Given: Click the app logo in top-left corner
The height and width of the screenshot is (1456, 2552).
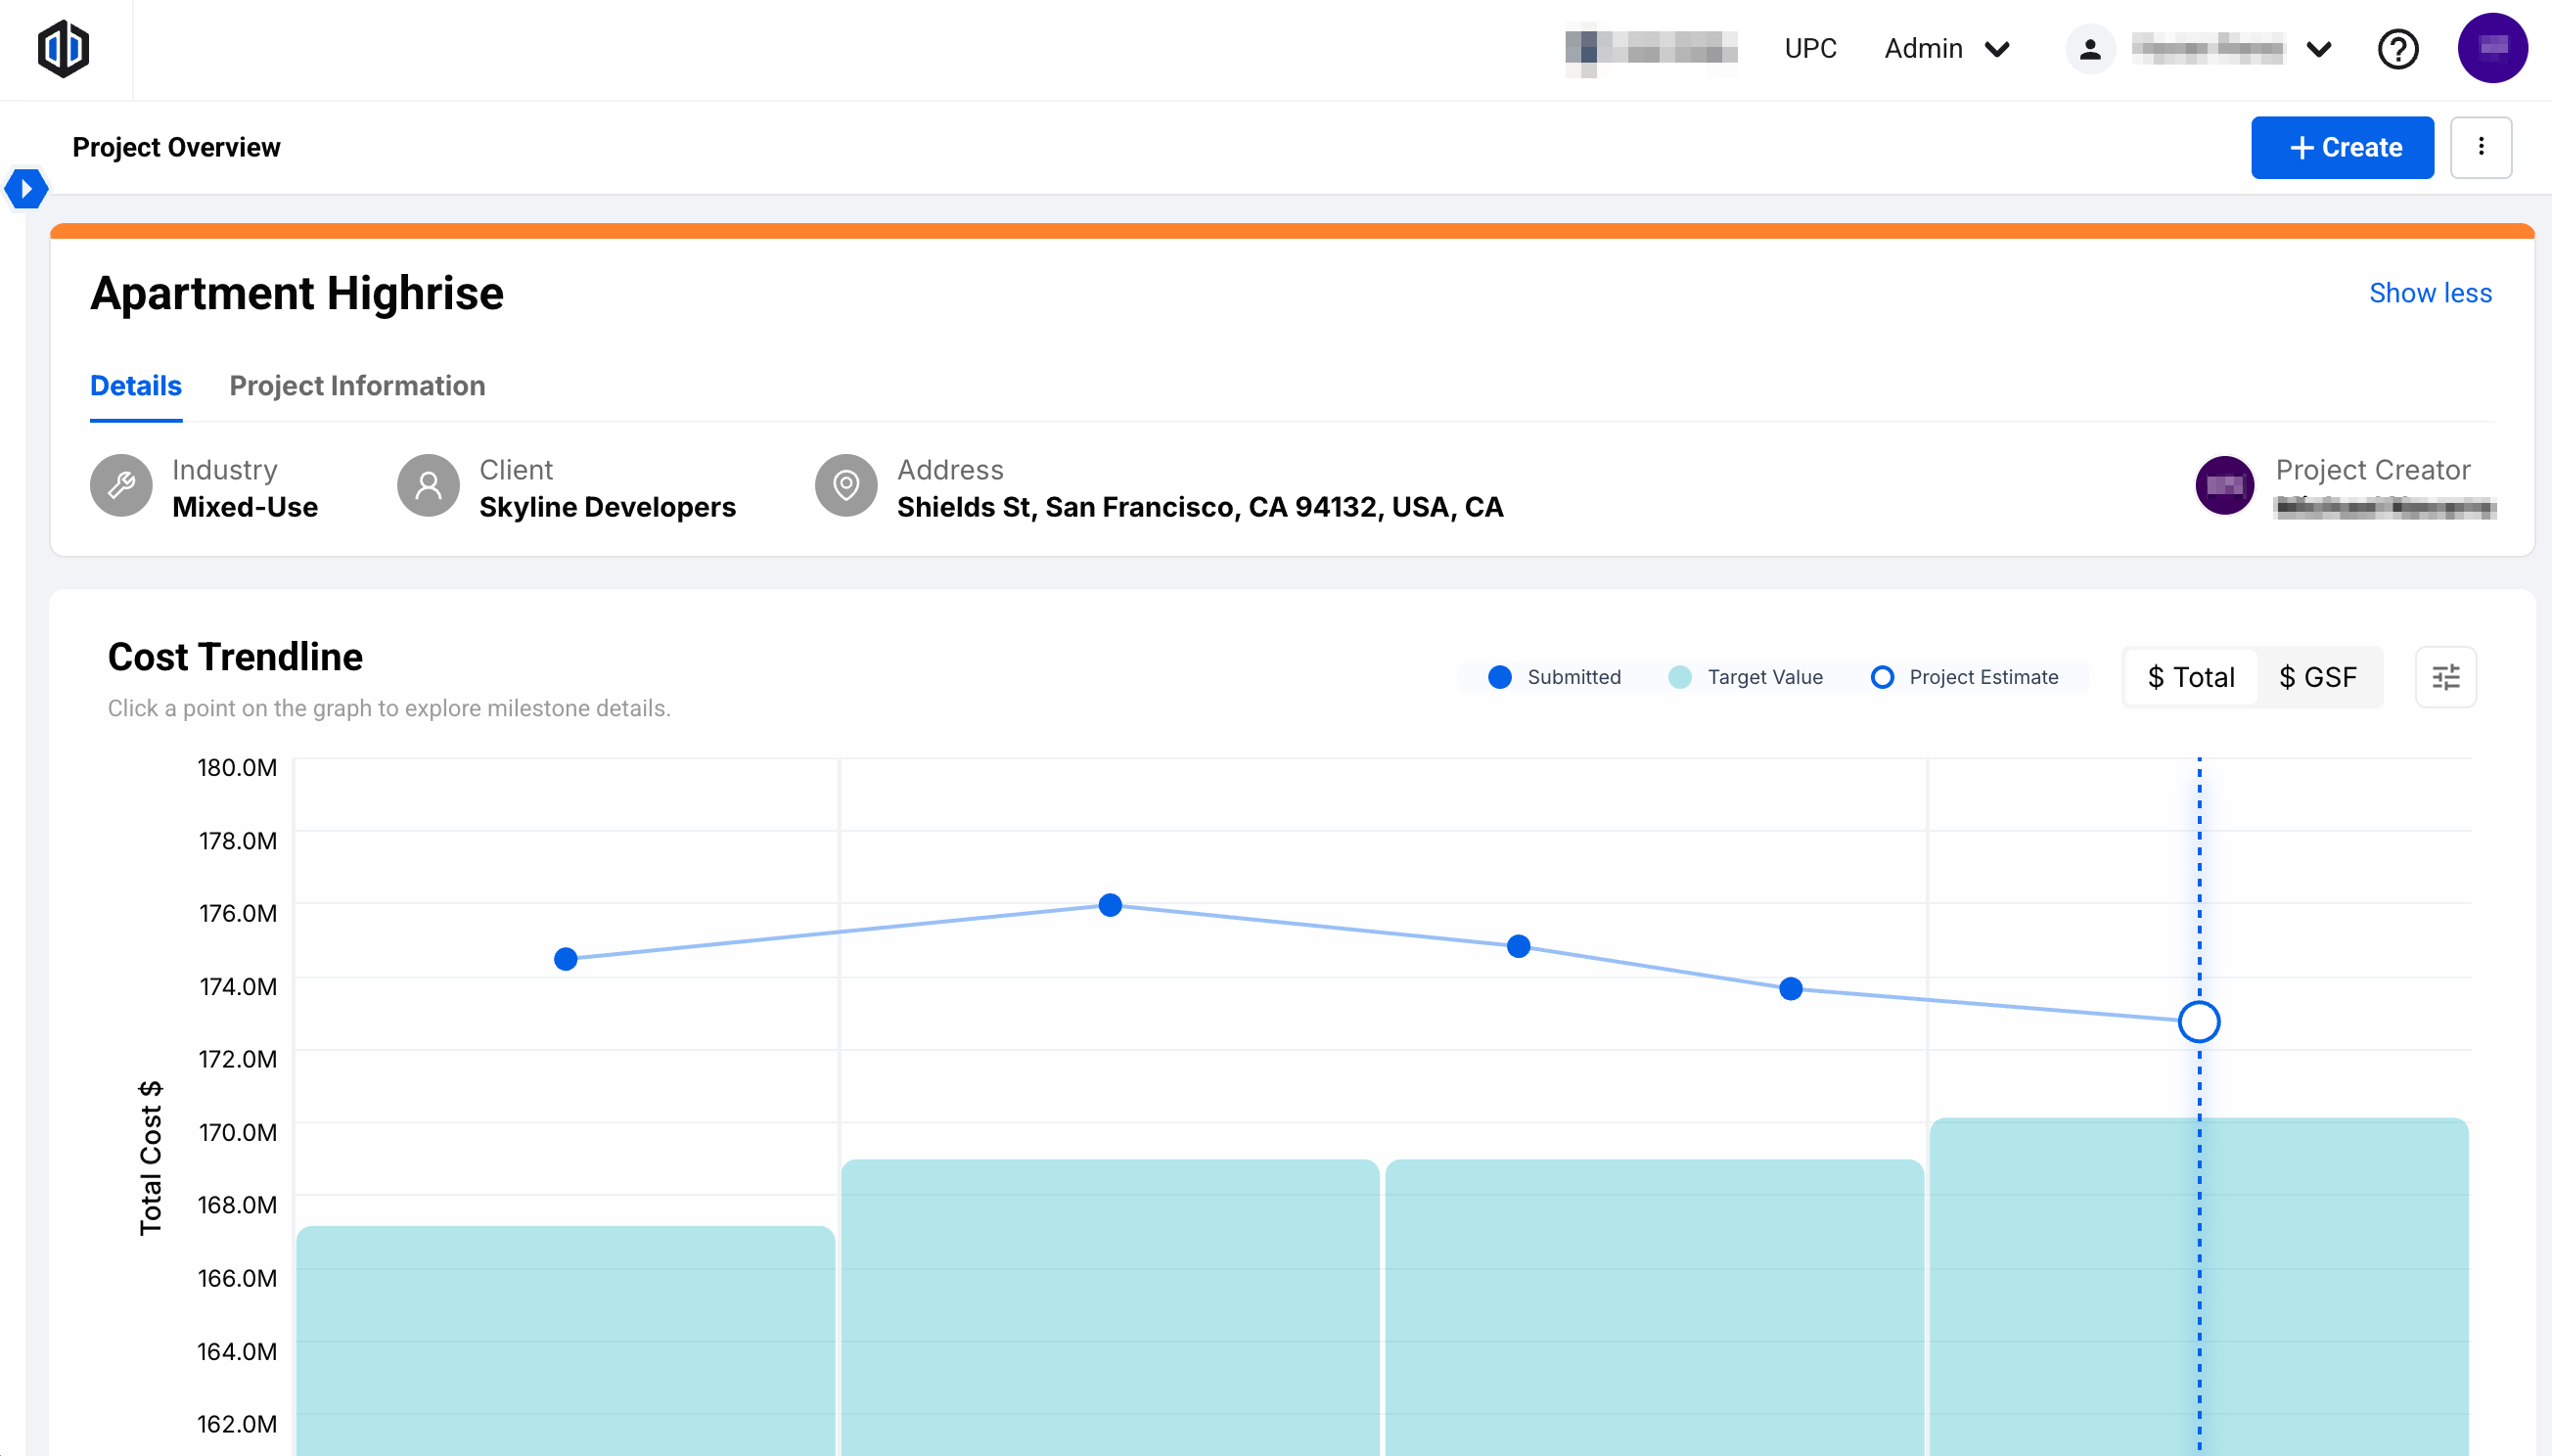Looking at the screenshot, I should click(x=63, y=48).
